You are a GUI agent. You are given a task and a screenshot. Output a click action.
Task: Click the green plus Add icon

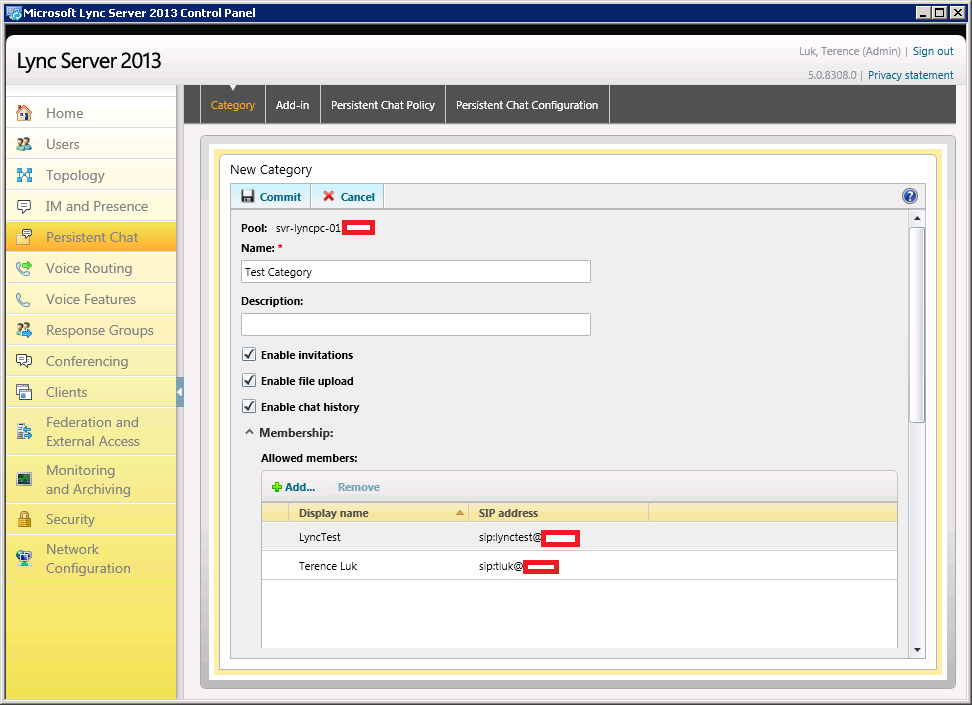point(276,487)
